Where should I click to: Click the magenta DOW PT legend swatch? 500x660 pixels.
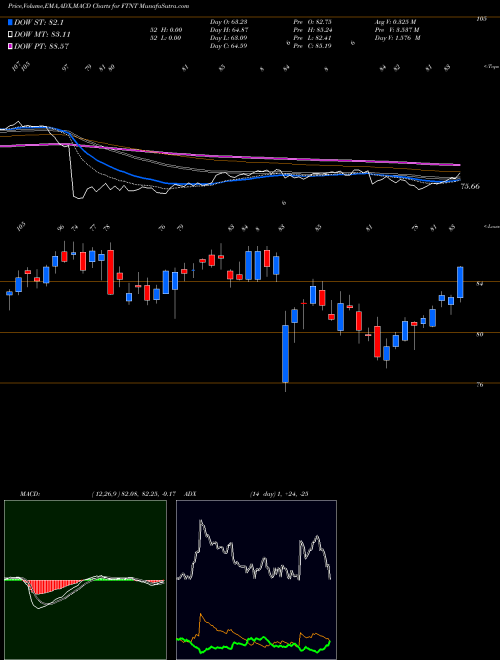coord(10,46)
